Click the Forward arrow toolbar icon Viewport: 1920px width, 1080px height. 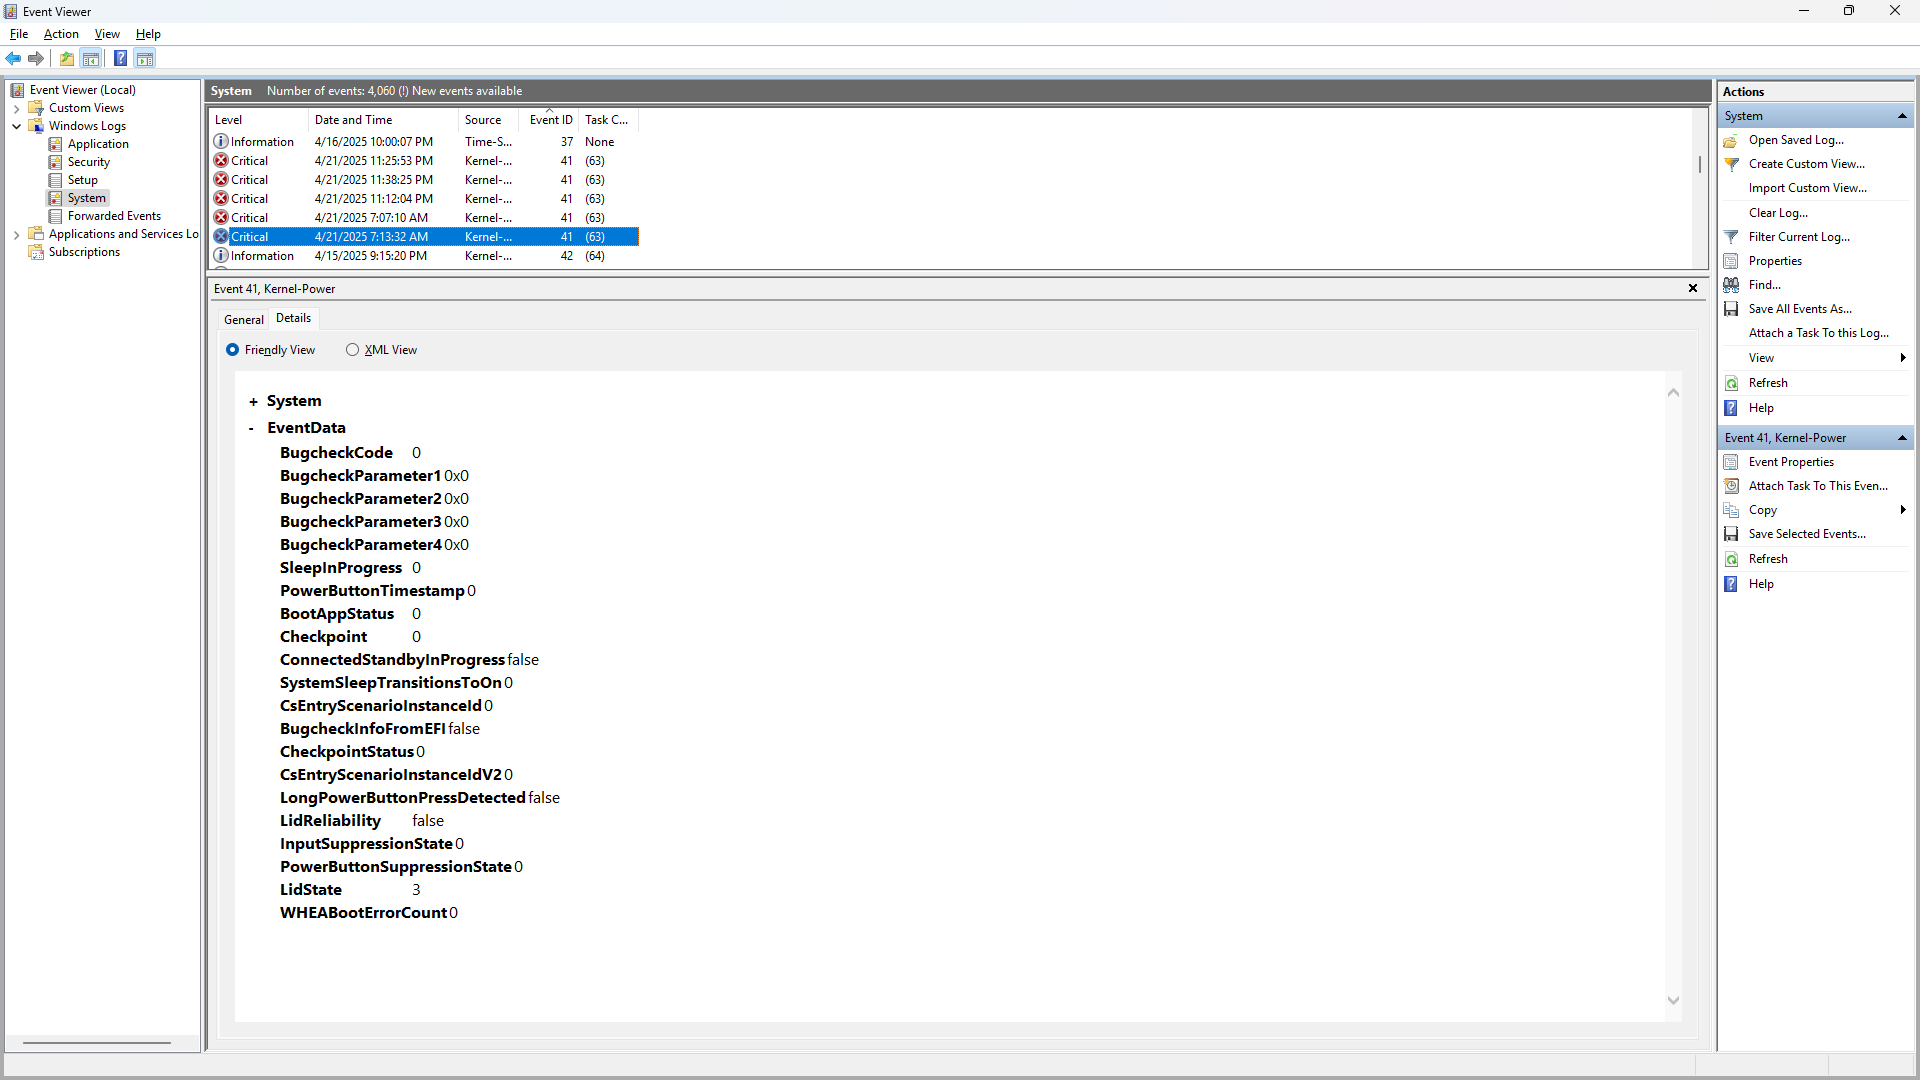pos(36,59)
